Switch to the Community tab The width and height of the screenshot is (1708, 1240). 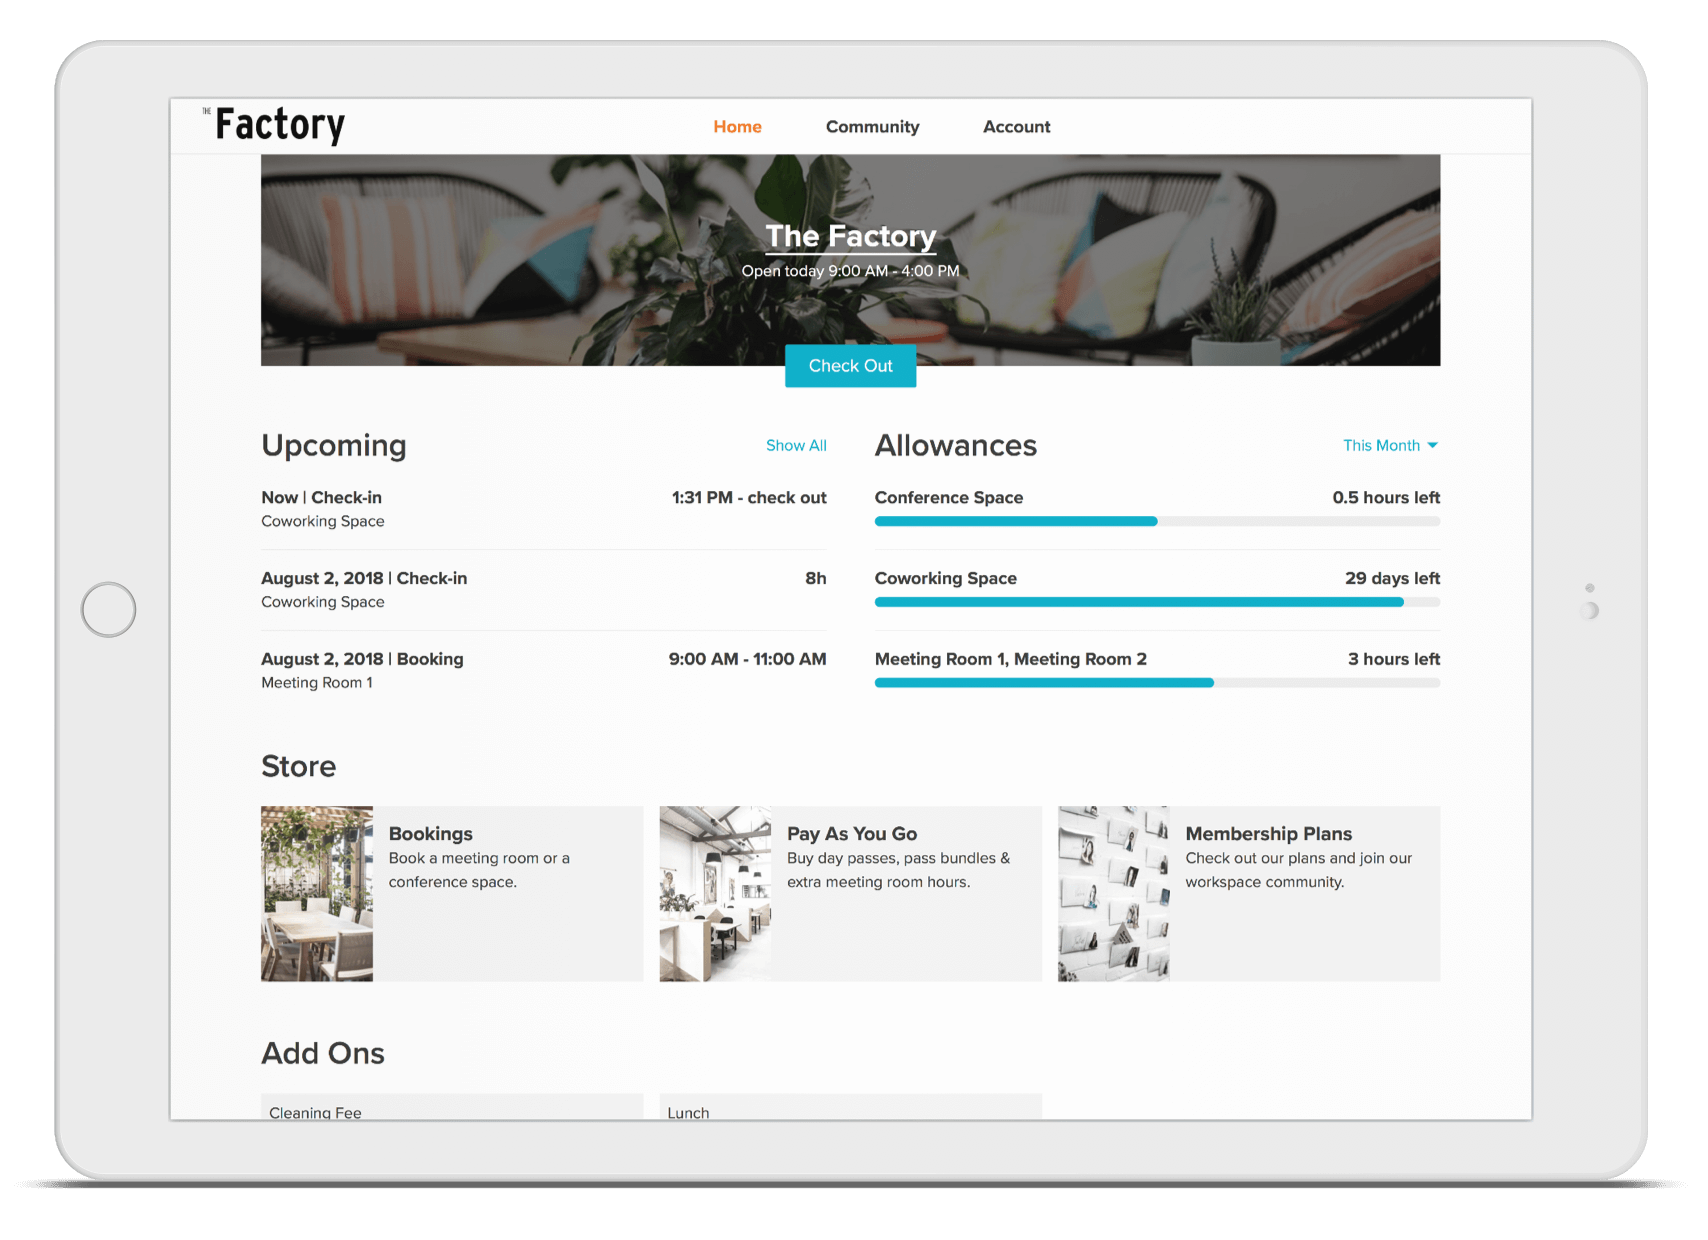(x=872, y=127)
